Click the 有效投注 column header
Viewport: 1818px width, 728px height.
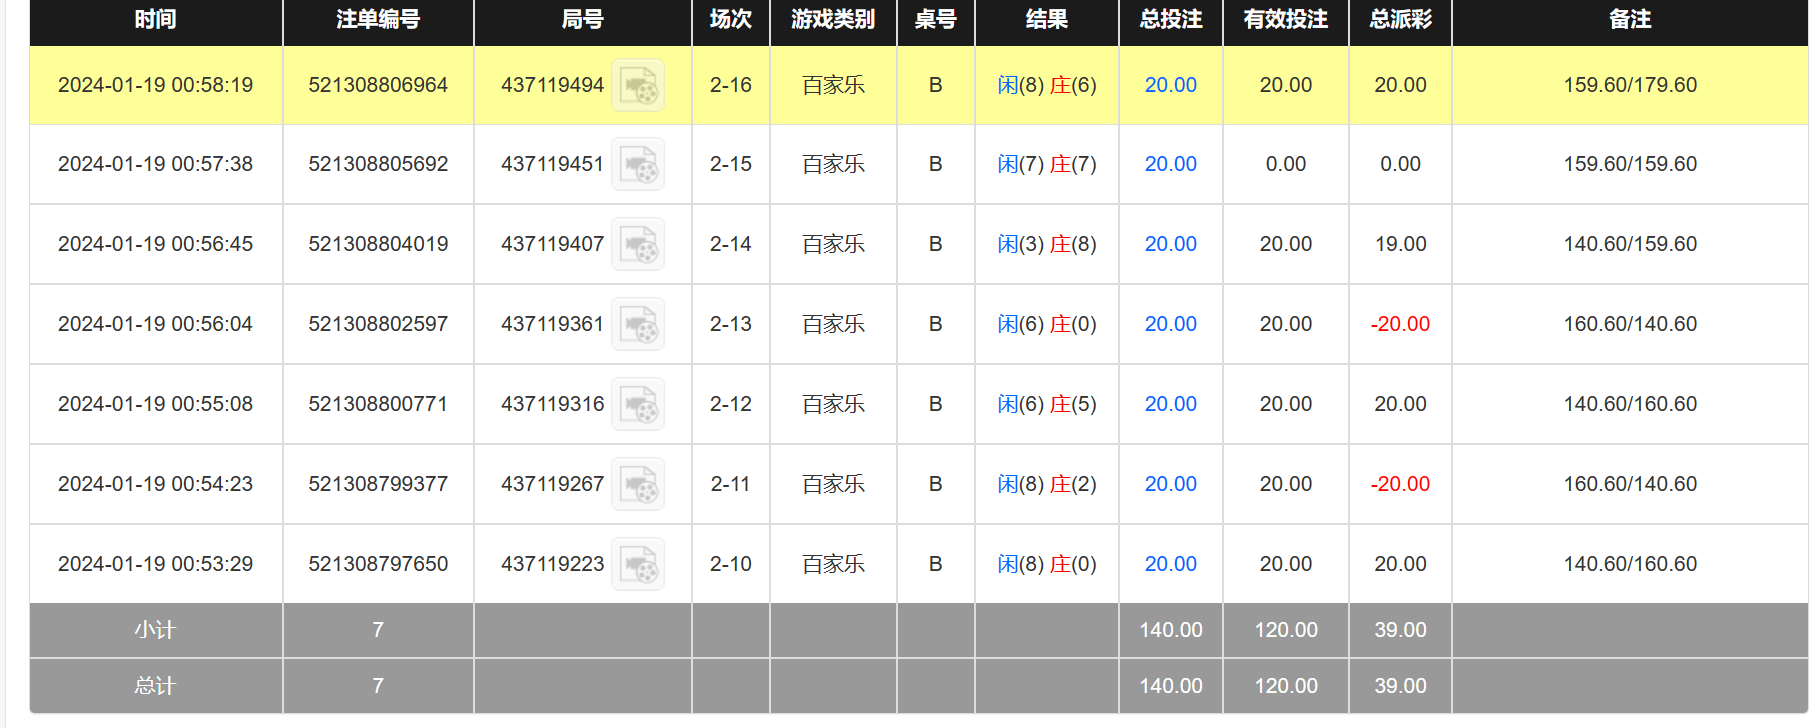tap(1286, 19)
